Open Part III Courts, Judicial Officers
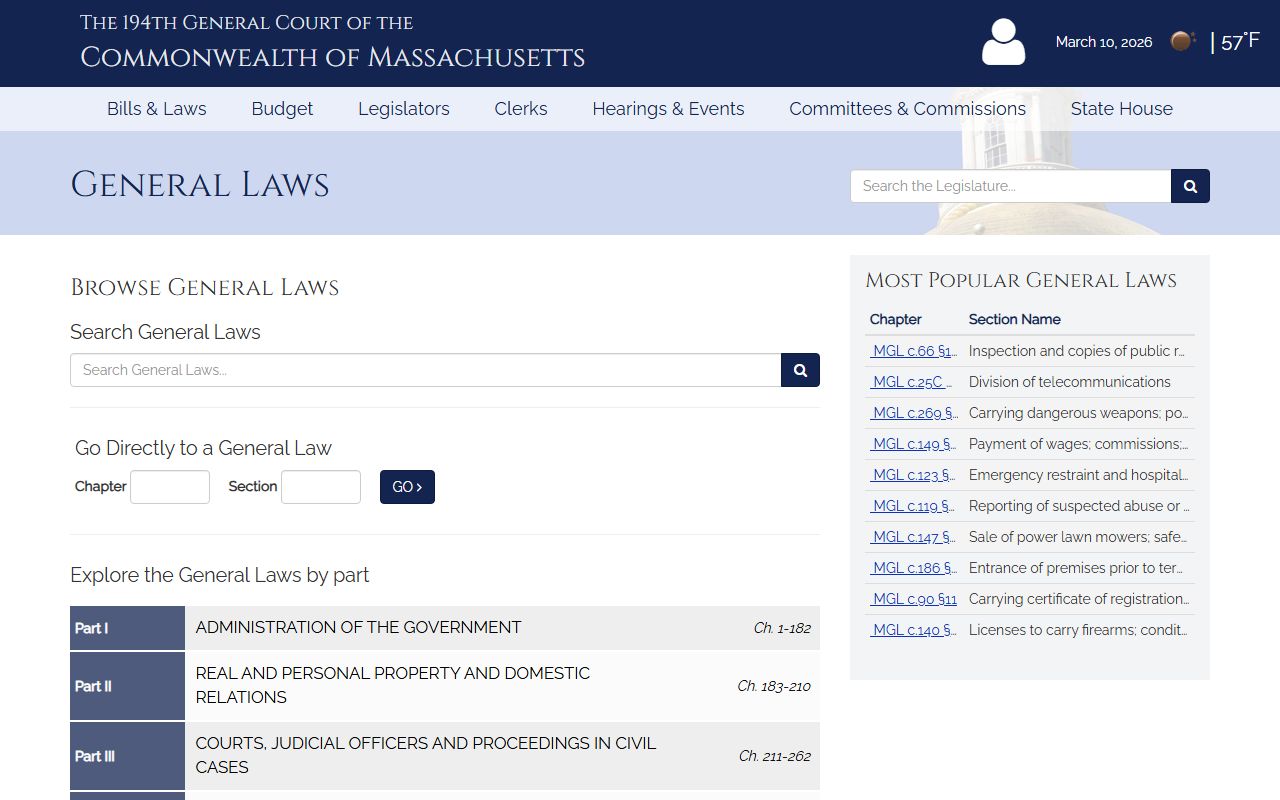This screenshot has width=1280, height=800. click(445, 756)
